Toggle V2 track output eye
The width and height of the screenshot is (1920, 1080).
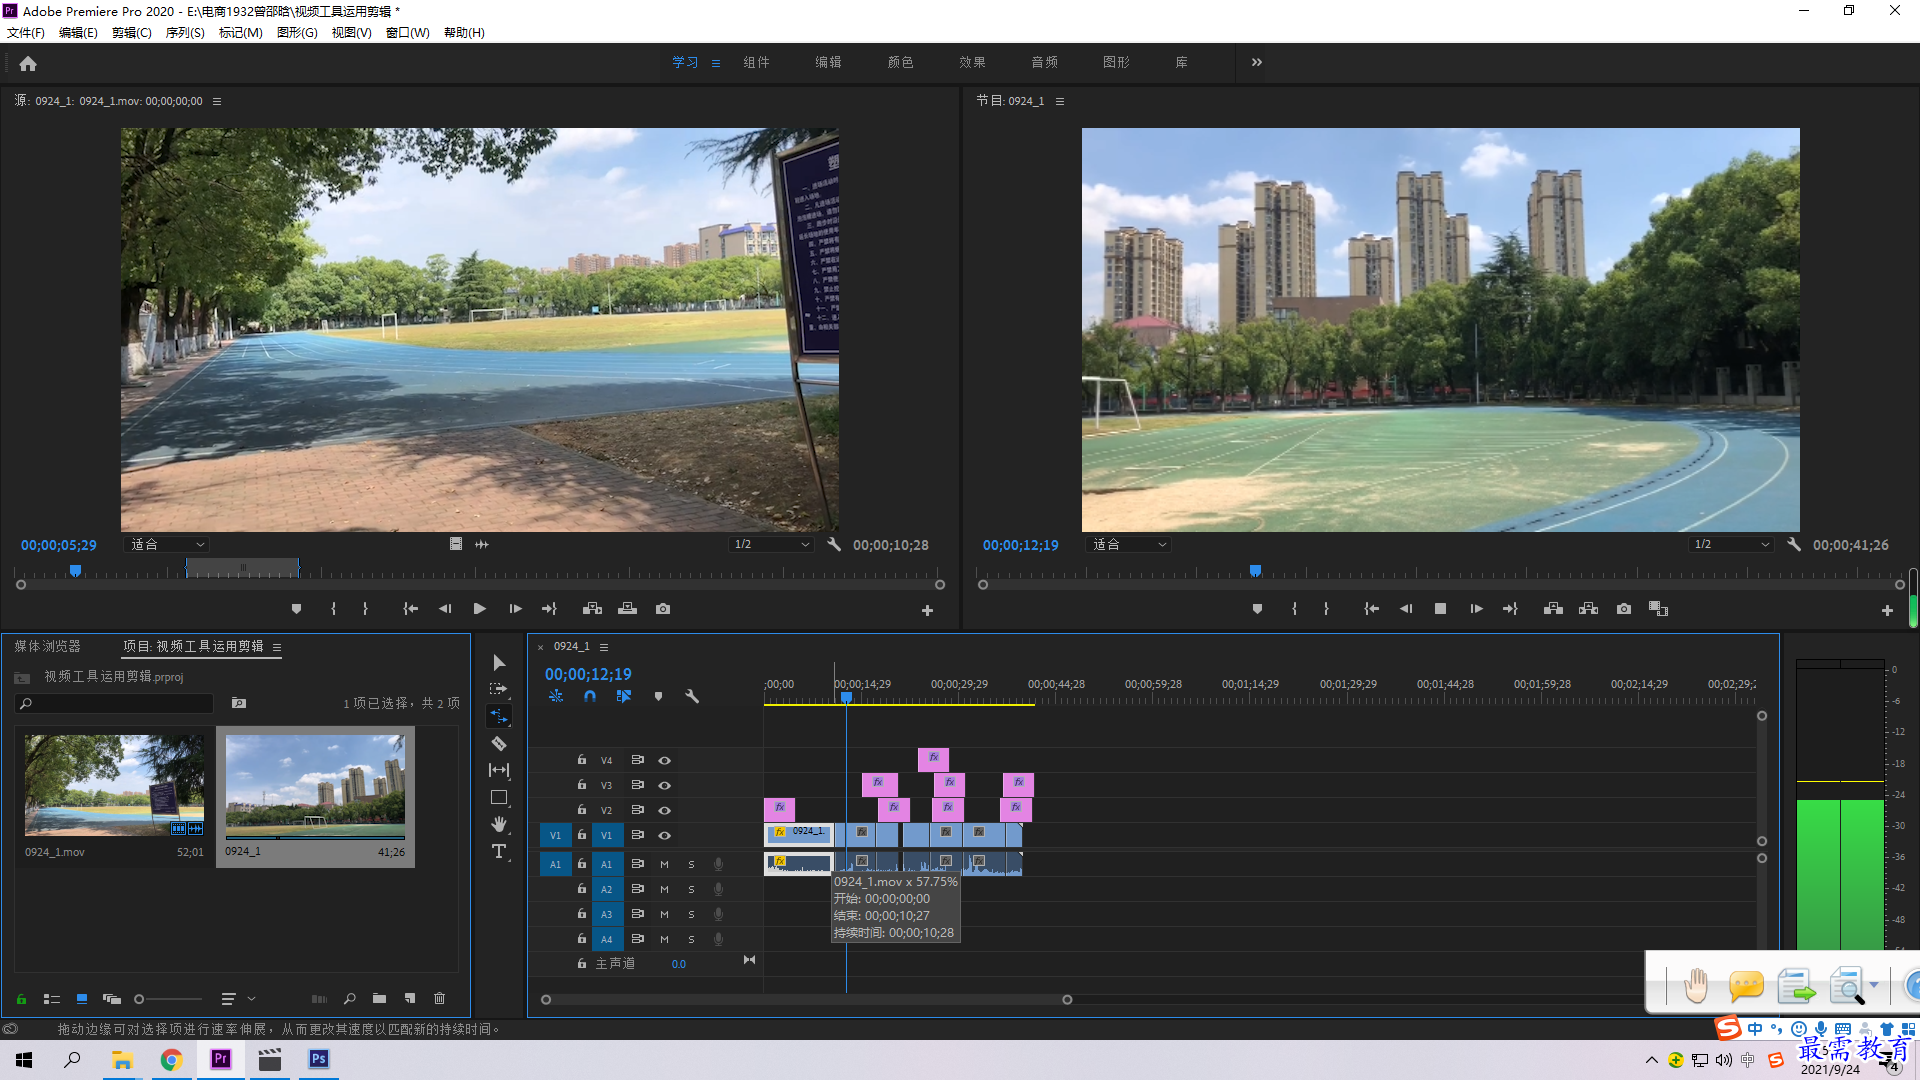(x=664, y=810)
